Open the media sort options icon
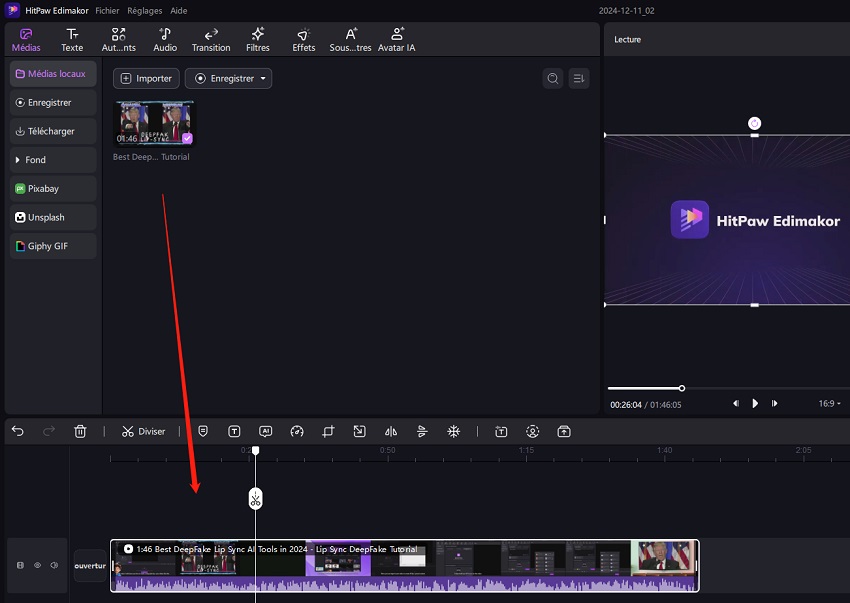 click(x=579, y=79)
